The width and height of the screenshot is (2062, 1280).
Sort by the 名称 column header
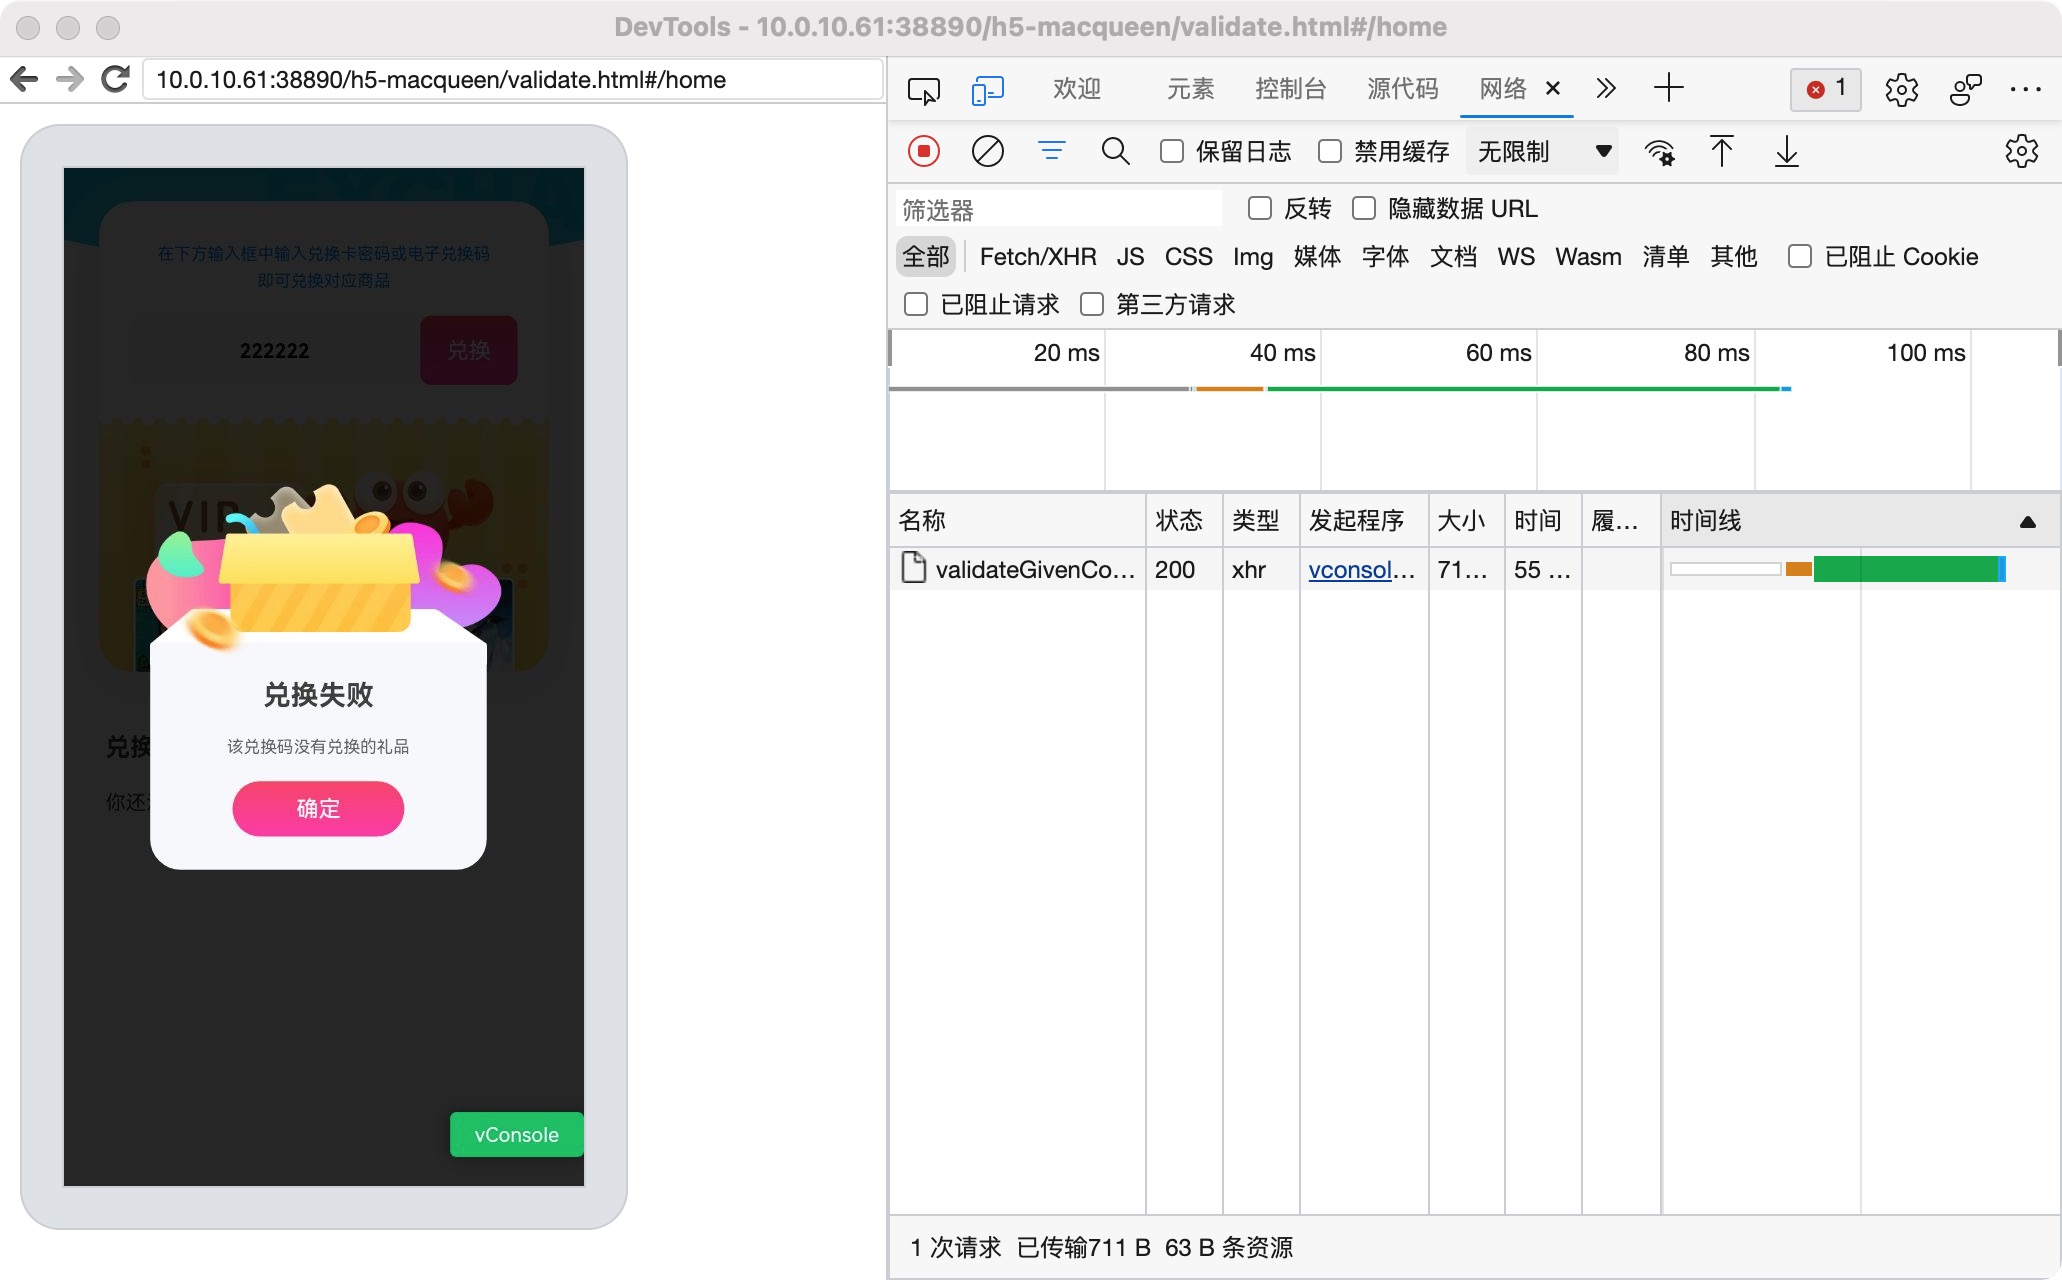[1017, 520]
